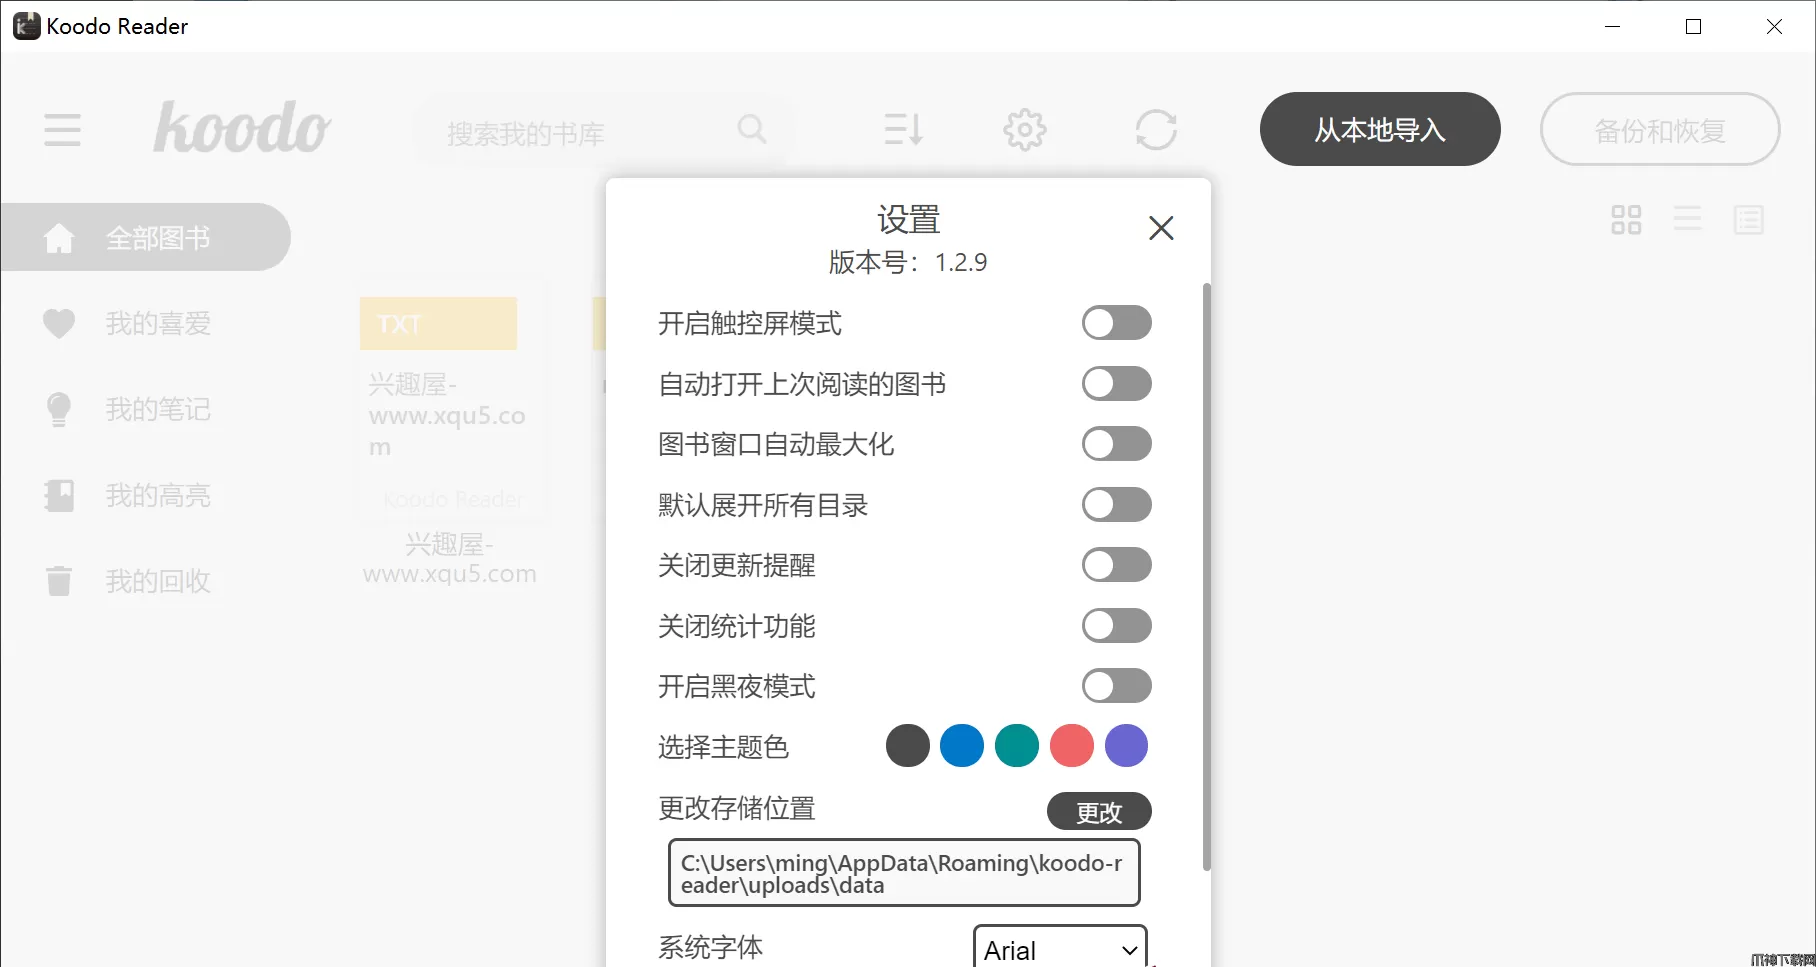1816x967 pixels.
Task: Toggle 关闭统计功能 switch
Action: coord(1116,626)
